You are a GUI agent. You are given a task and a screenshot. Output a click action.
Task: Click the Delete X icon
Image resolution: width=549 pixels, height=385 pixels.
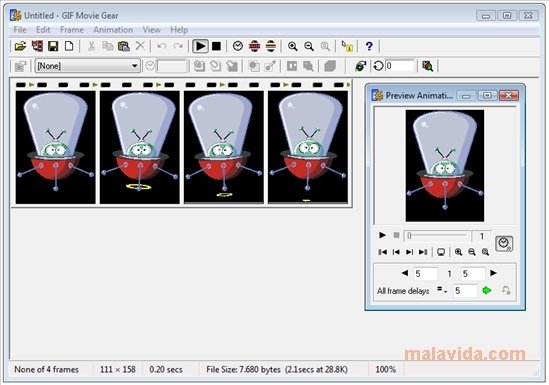pyautogui.click(x=140, y=46)
